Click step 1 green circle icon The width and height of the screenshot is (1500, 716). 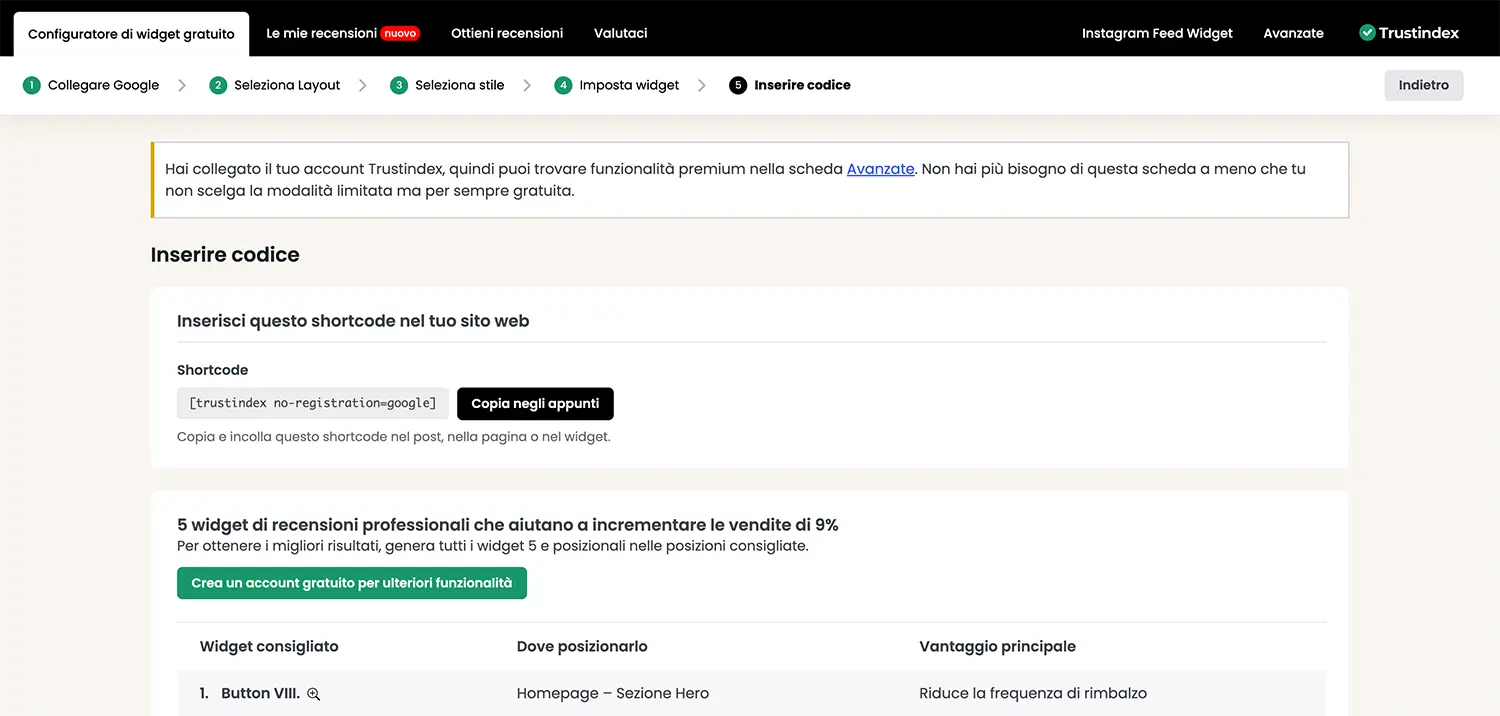coord(32,85)
